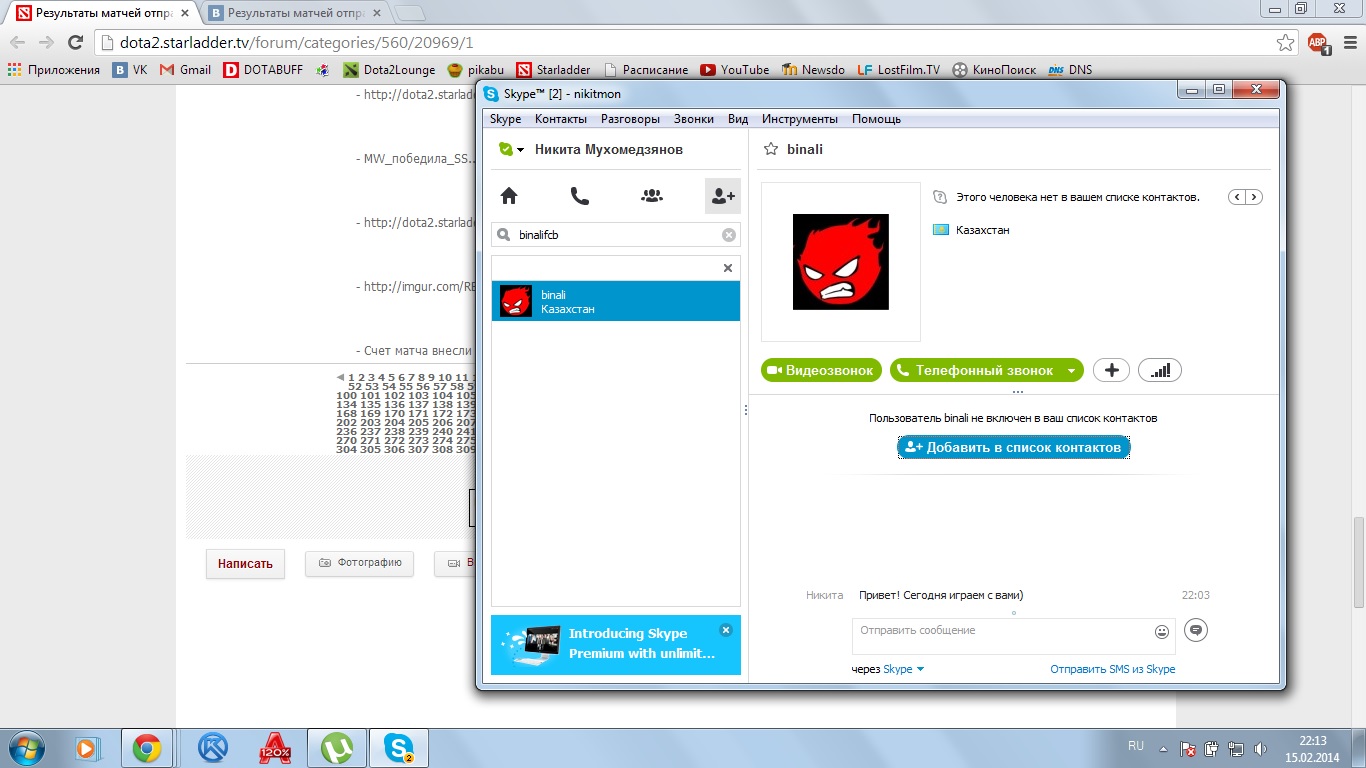
Task: Click binali's red angry face avatar
Action: coord(841,262)
